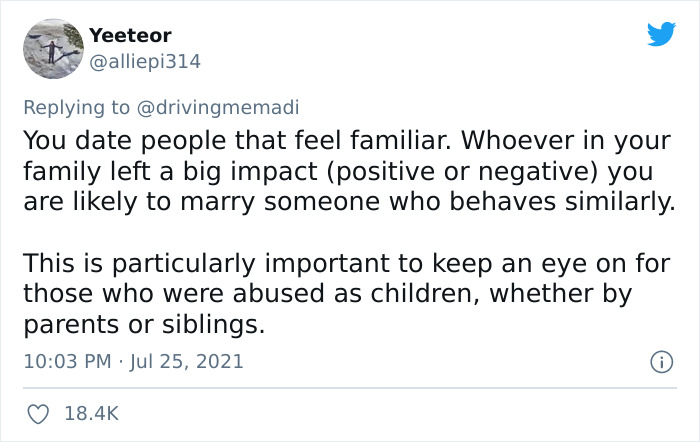Click the Twitter bird logo
Screen dimensions: 700x442
(x=661, y=34)
